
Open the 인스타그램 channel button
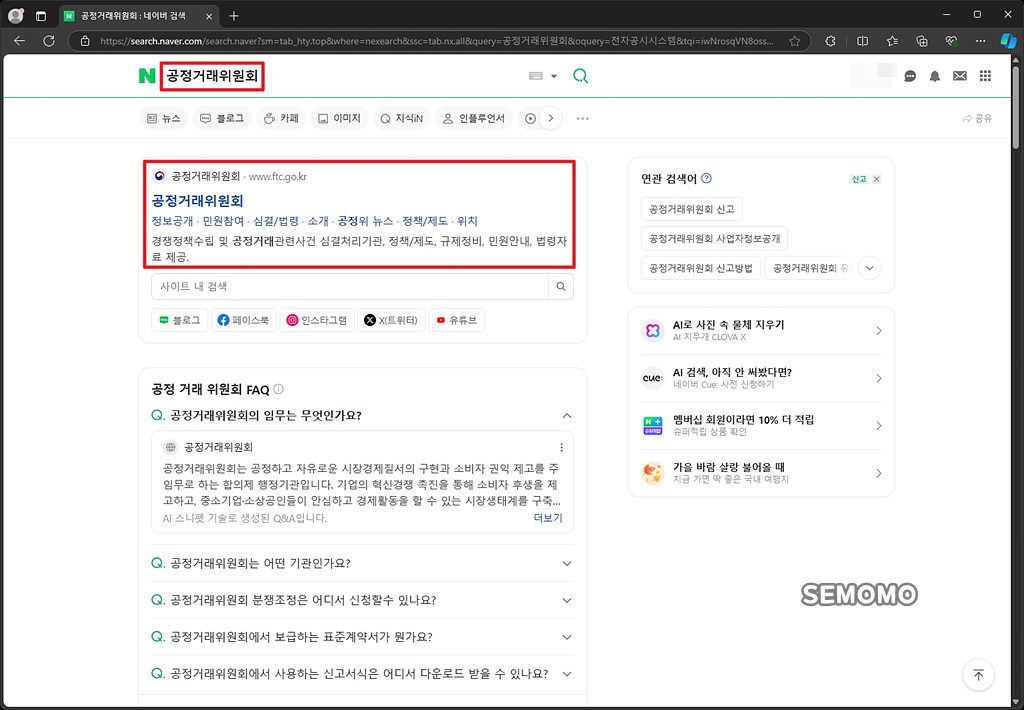(x=317, y=320)
